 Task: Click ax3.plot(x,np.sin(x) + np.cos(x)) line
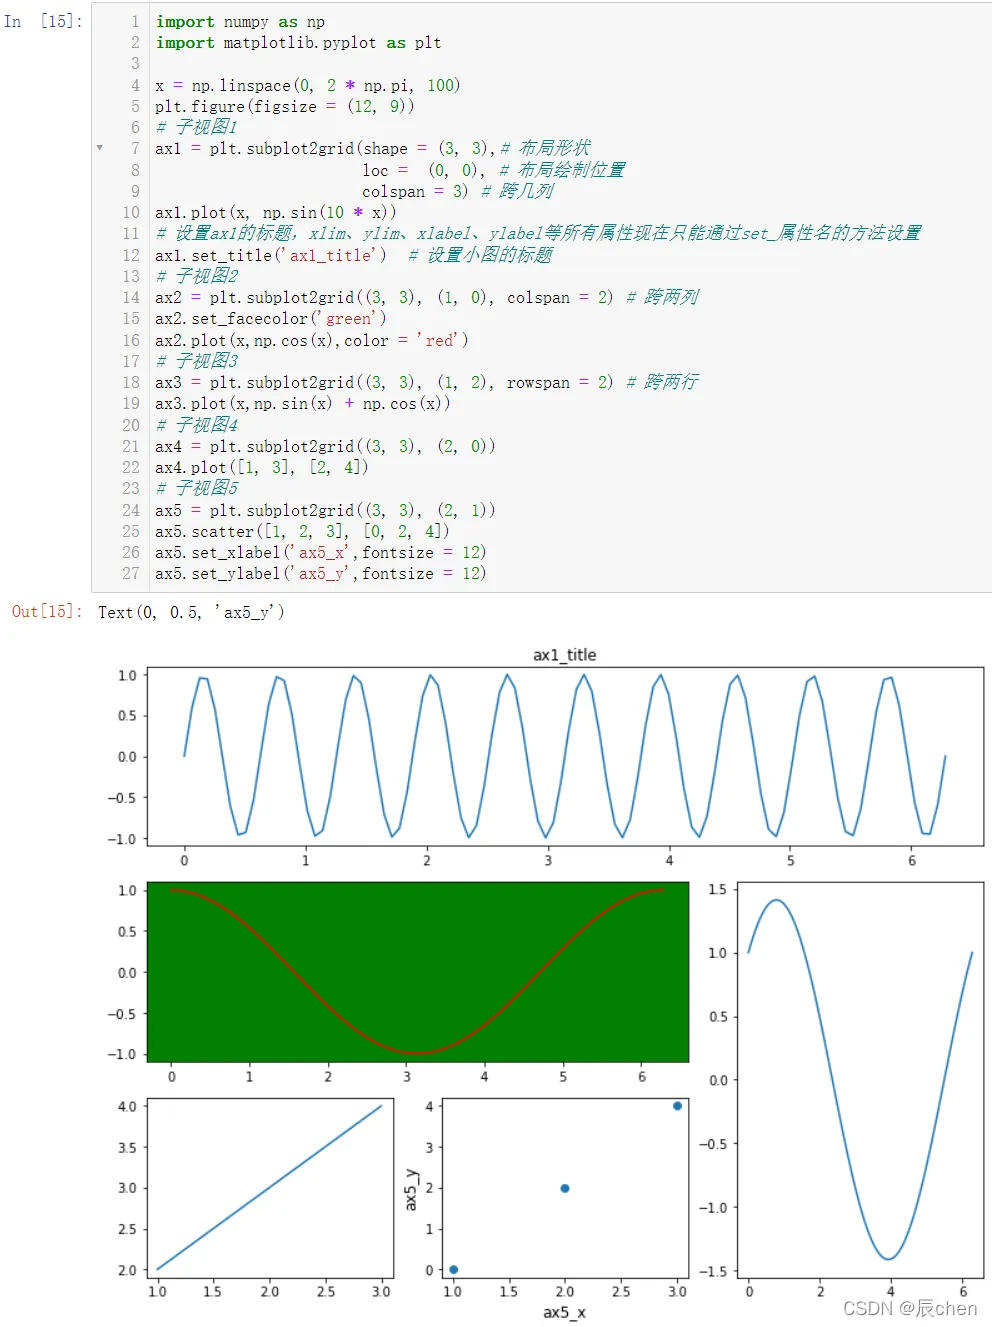[303, 404]
